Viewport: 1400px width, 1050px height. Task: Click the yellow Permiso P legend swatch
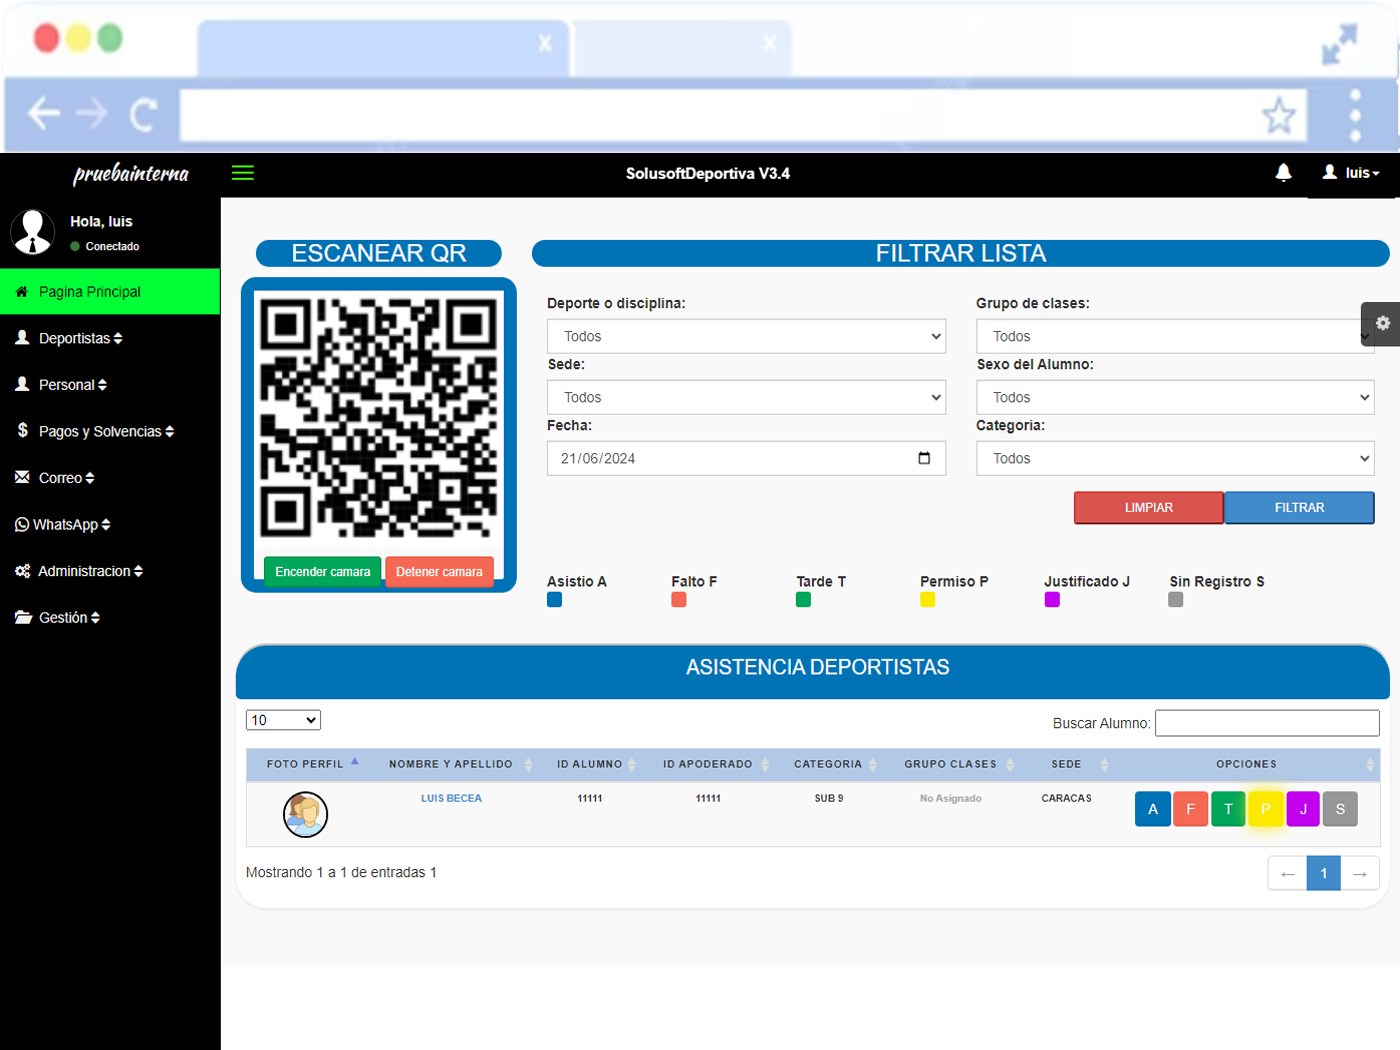click(x=928, y=600)
